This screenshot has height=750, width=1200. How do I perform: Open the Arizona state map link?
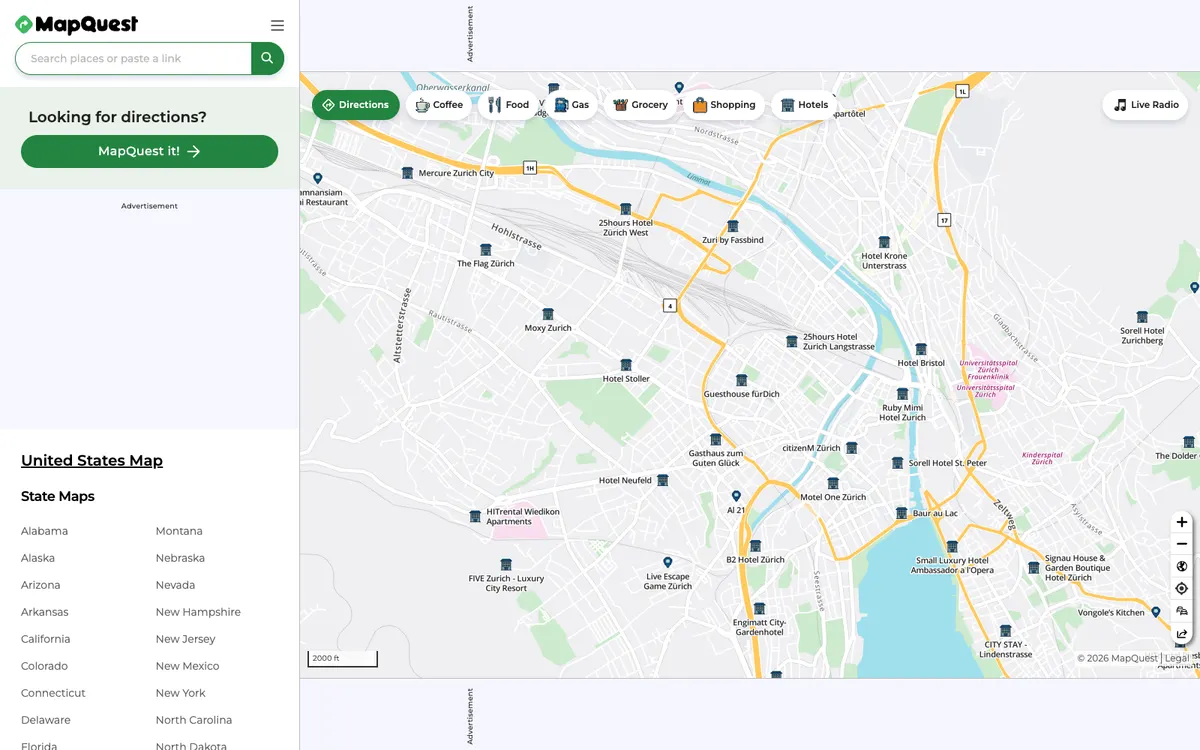[x=41, y=585]
